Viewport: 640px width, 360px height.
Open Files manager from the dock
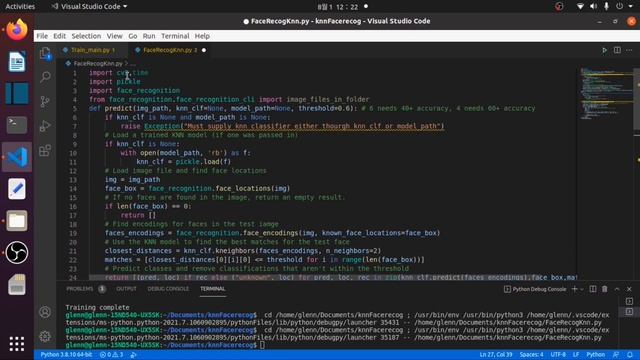point(17,221)
